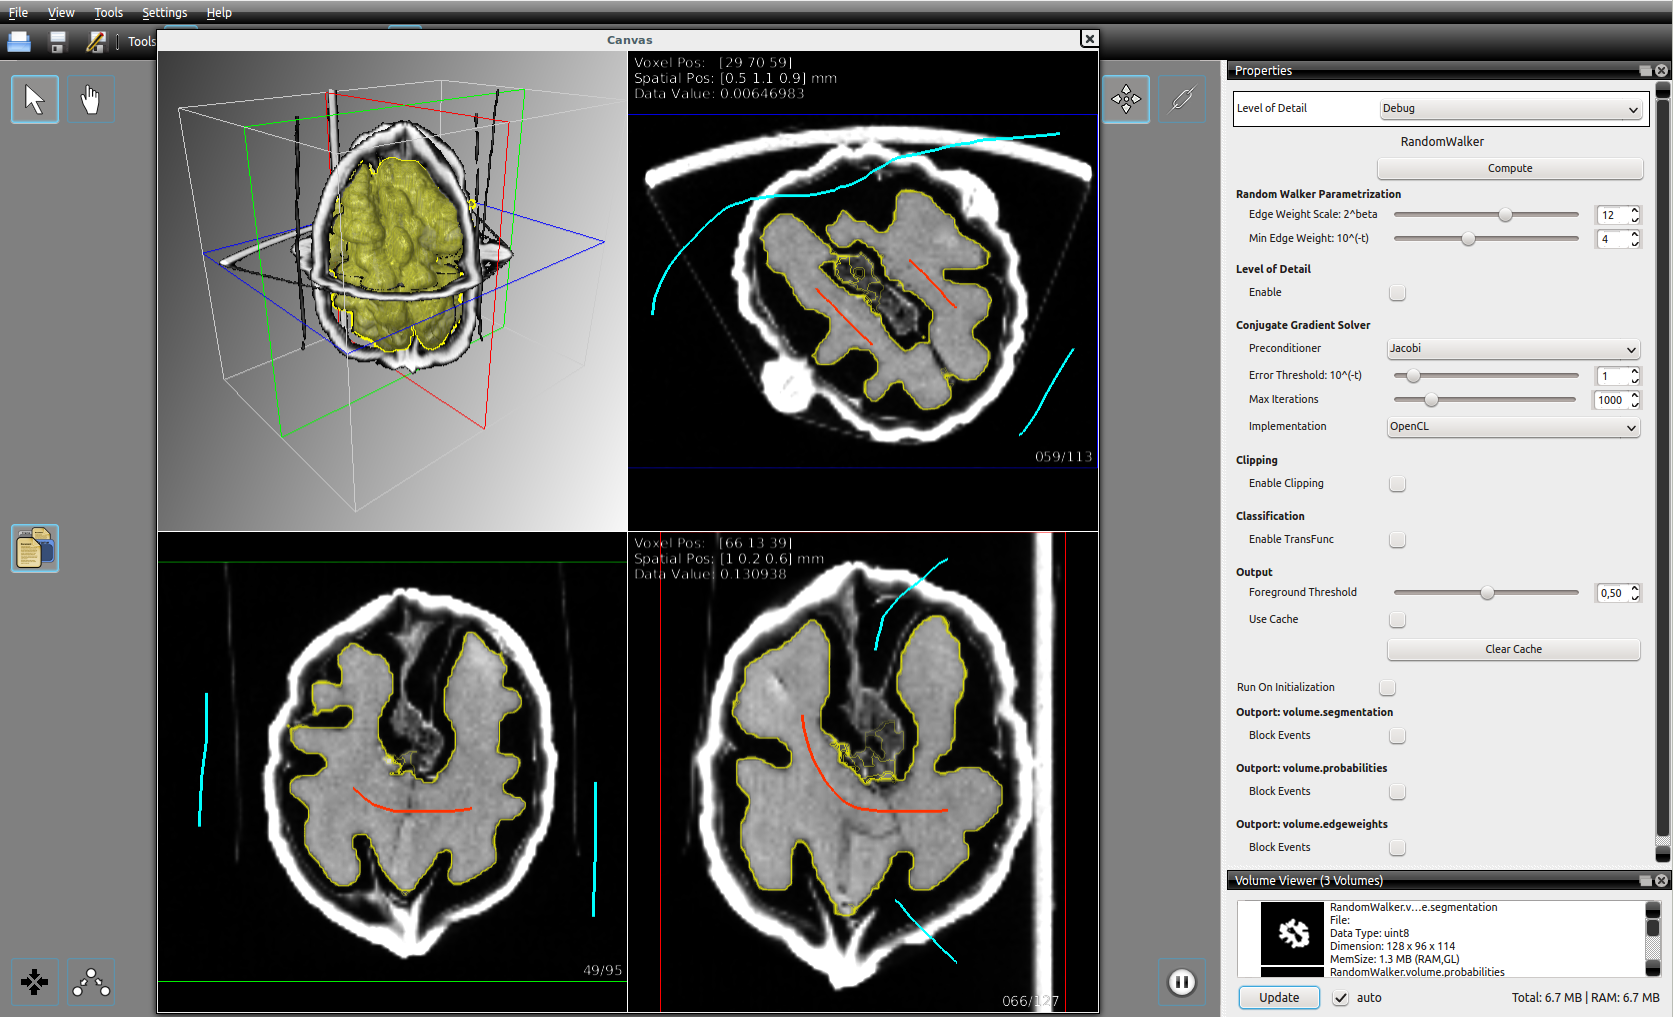This screenshot has height=1017, width=1673.
Task: Select the hand pan tool
Action: (91, 100)
